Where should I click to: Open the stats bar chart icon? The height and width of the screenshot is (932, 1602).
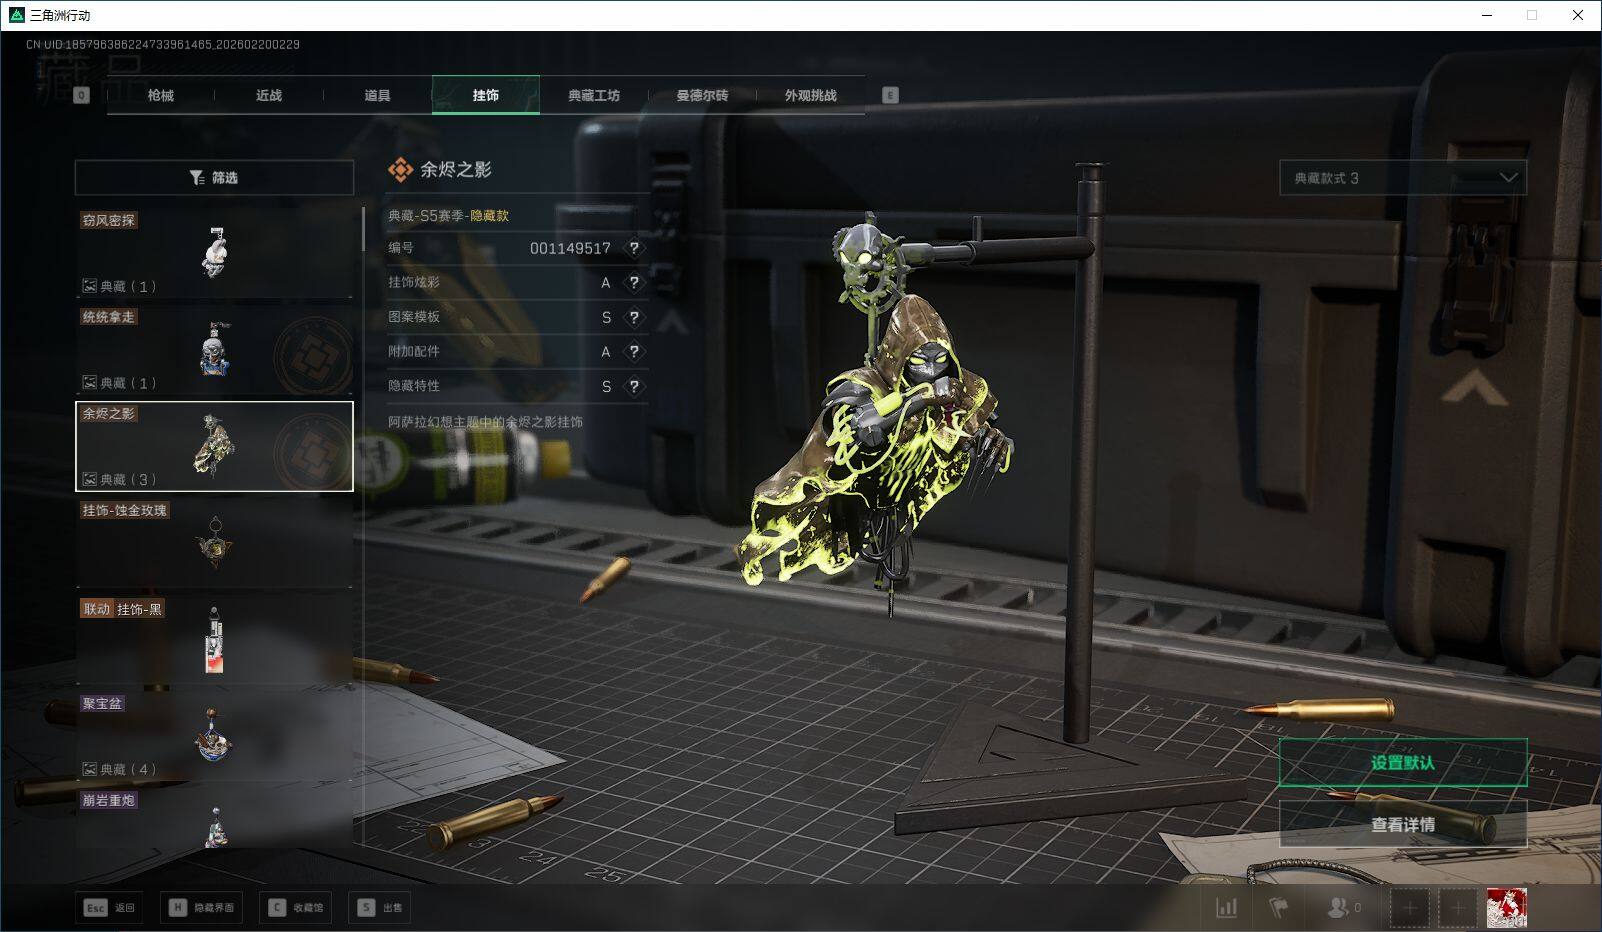pos(1226,907)
